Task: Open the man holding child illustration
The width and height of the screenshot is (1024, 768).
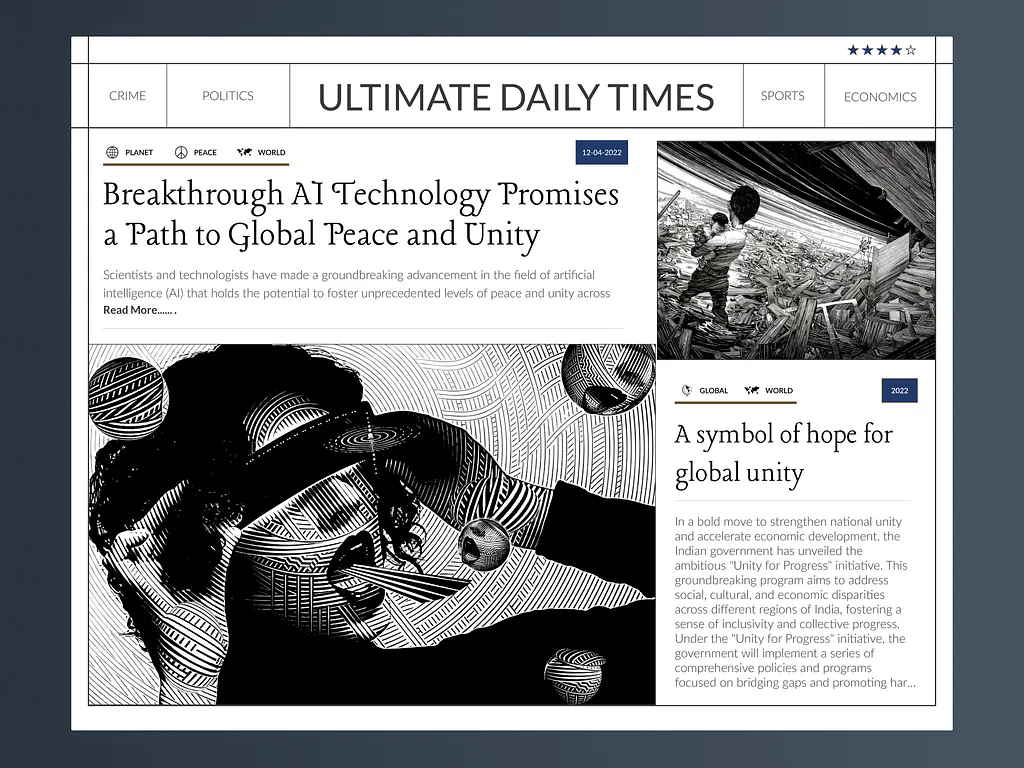Action: (x=796, y=250)
